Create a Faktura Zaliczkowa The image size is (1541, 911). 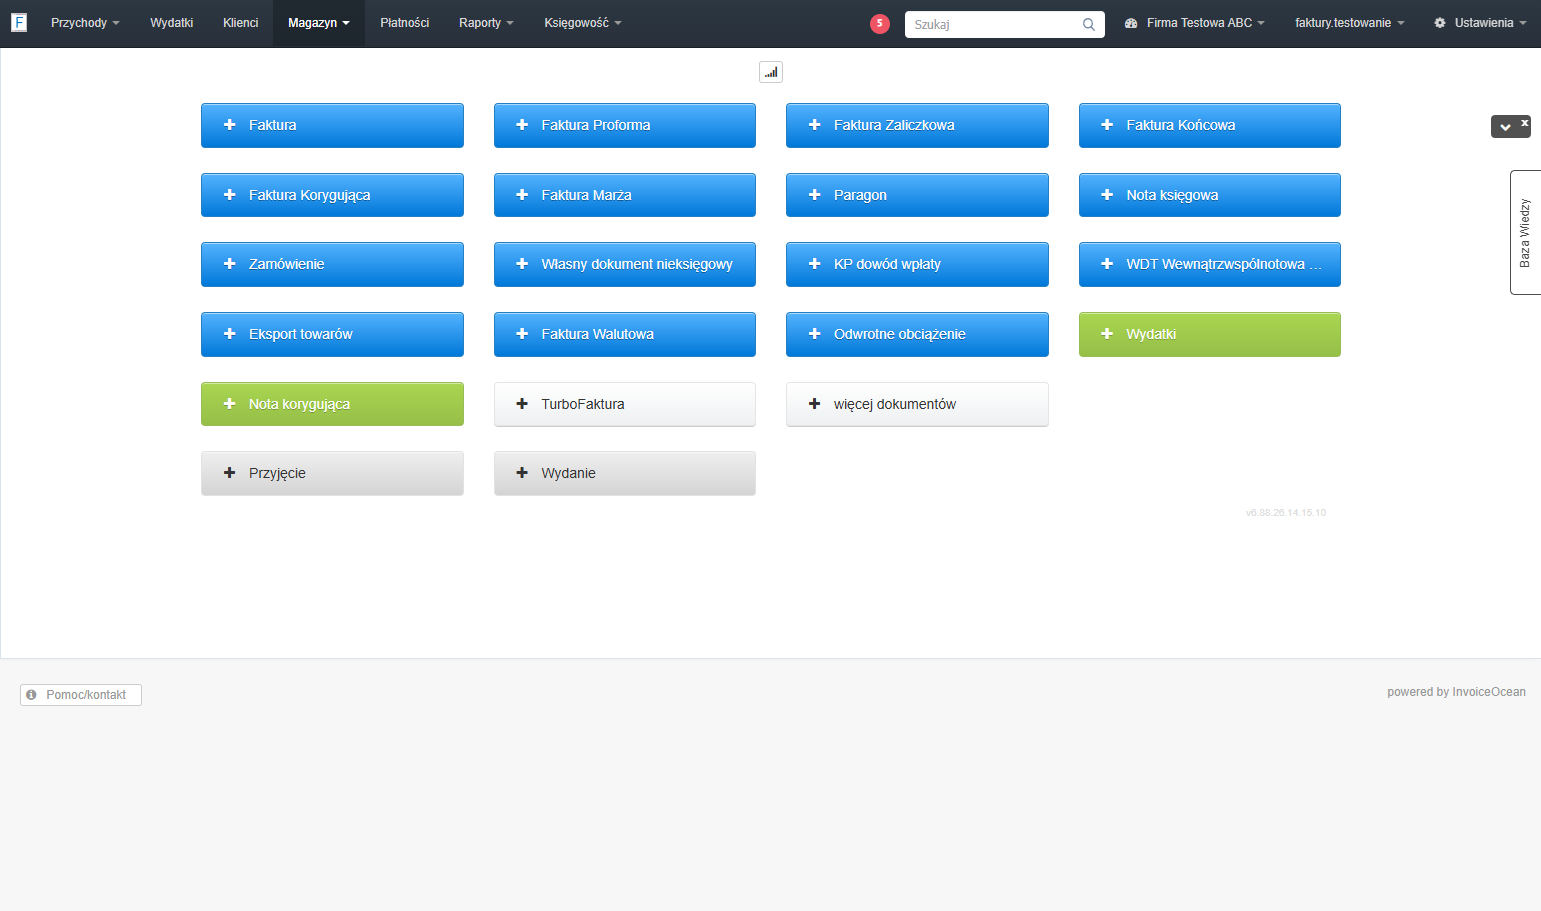click(917, 125)
